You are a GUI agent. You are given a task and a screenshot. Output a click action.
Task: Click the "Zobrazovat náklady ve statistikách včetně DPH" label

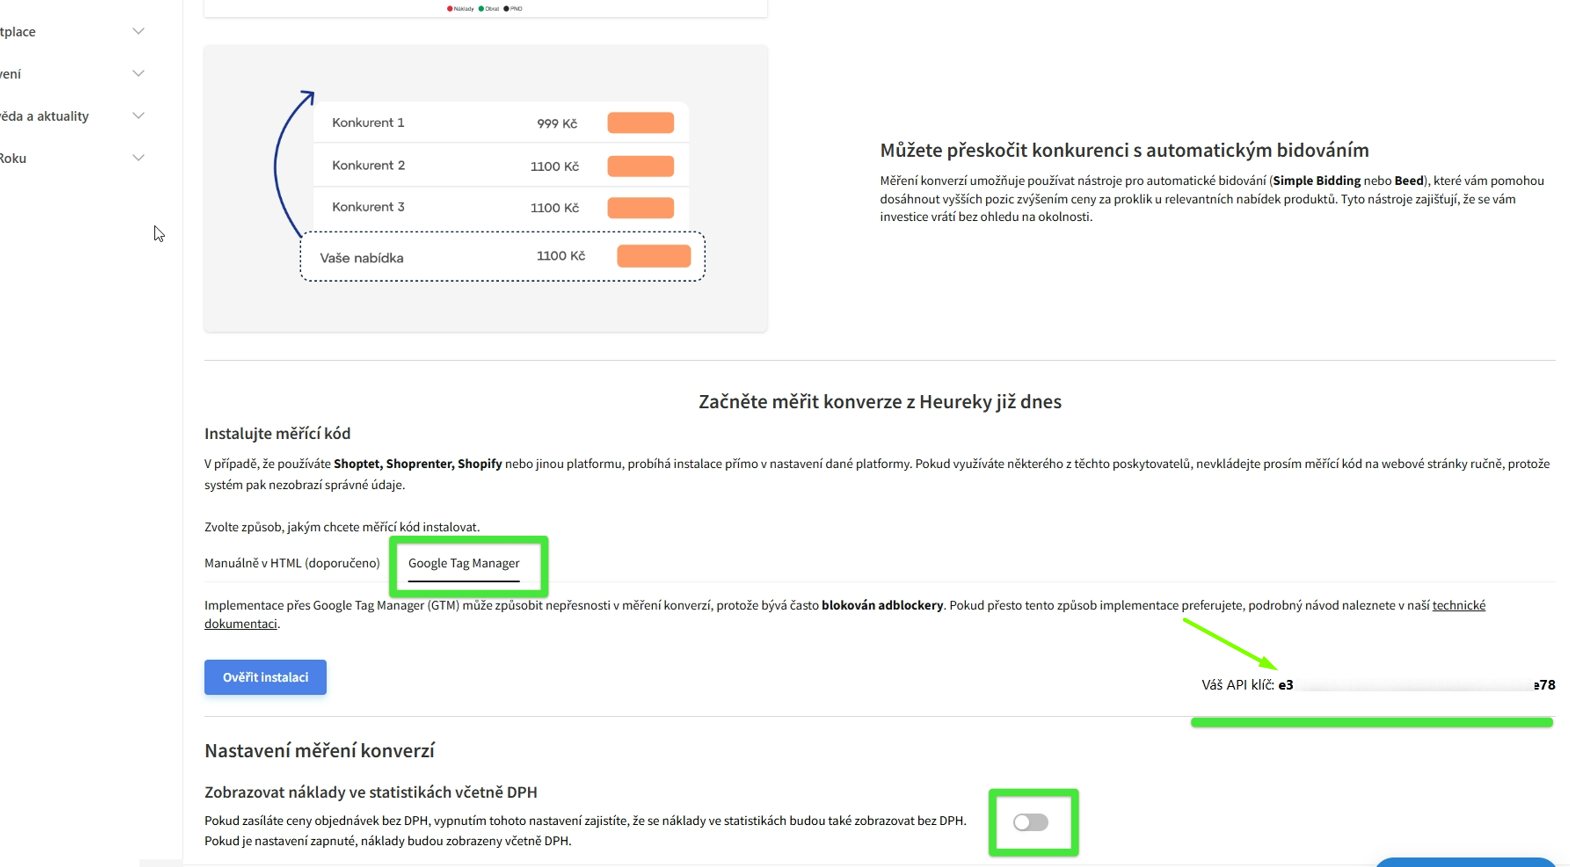(x=371, y=792)
